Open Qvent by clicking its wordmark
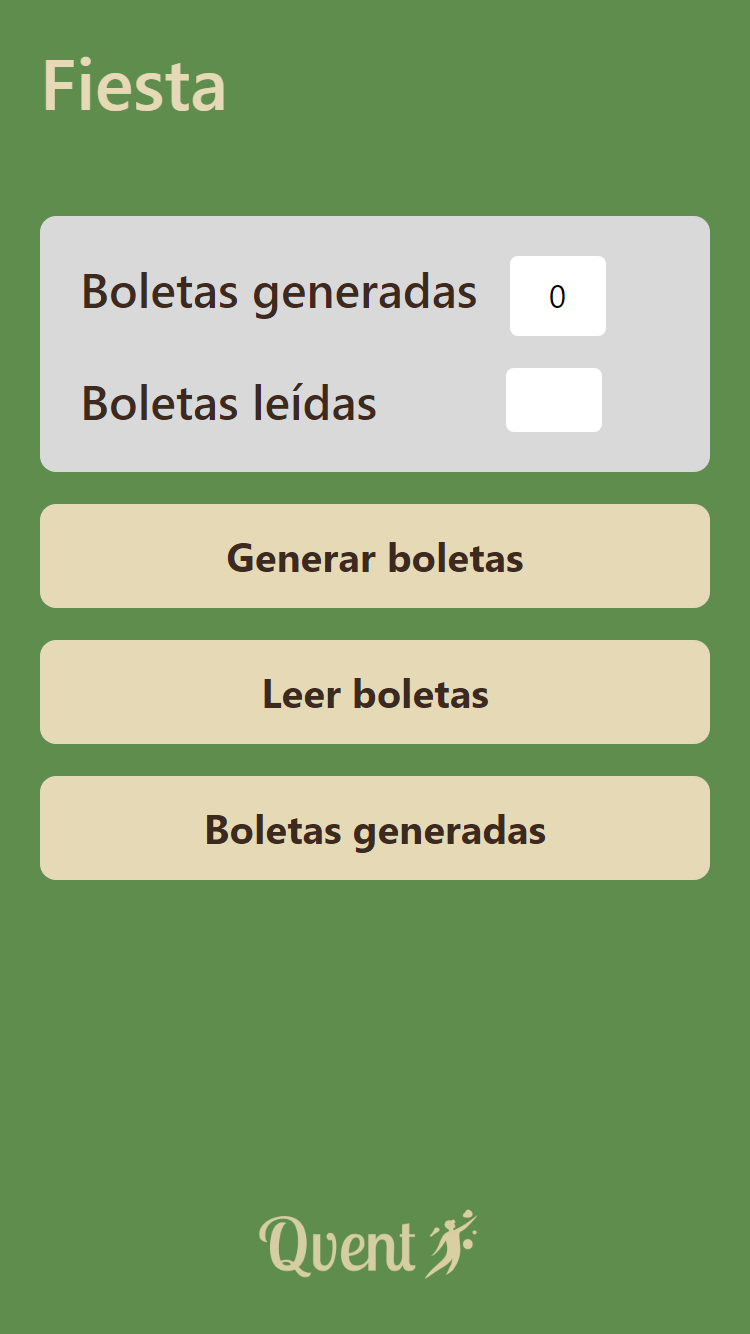 pos(340,1245)
